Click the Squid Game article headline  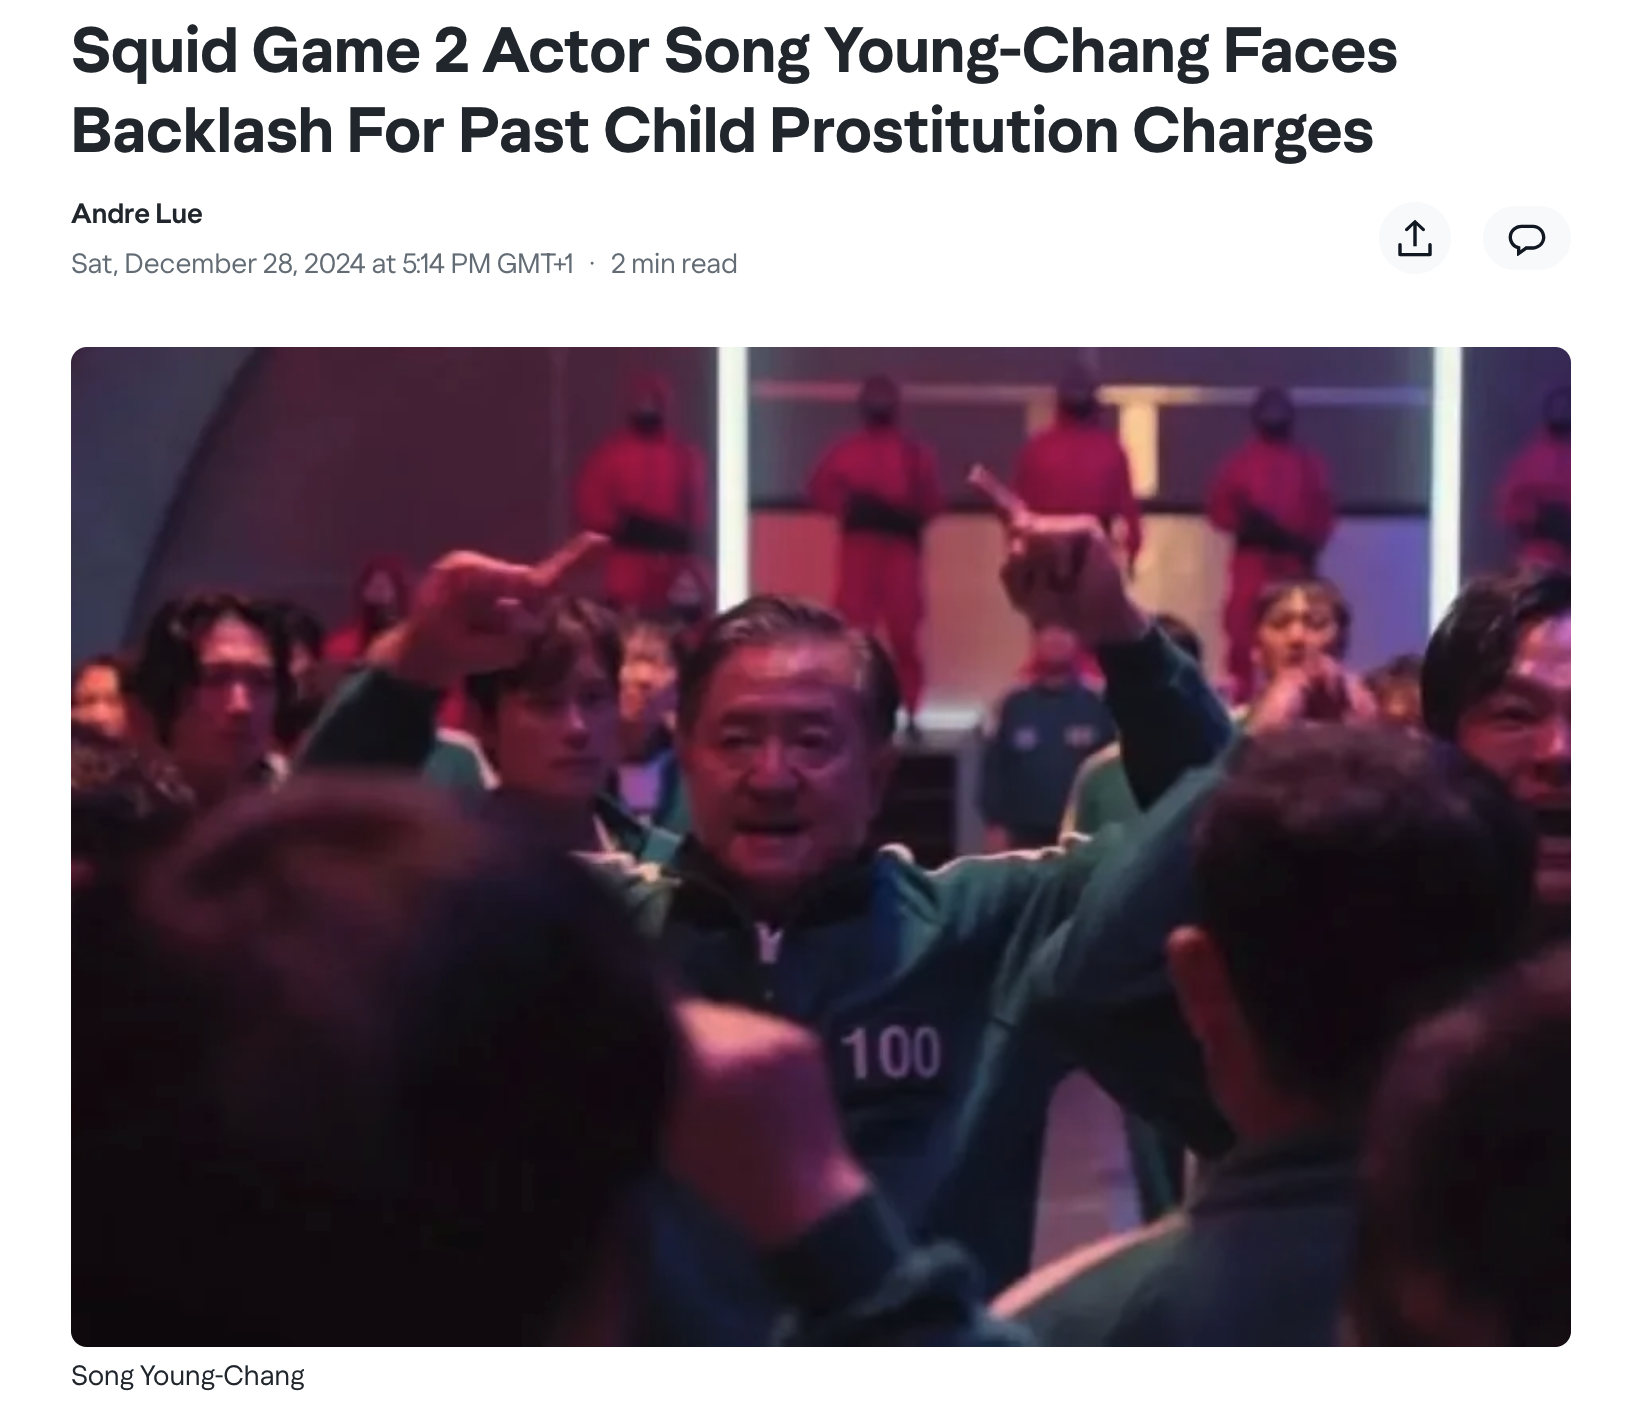coord(734,90)
